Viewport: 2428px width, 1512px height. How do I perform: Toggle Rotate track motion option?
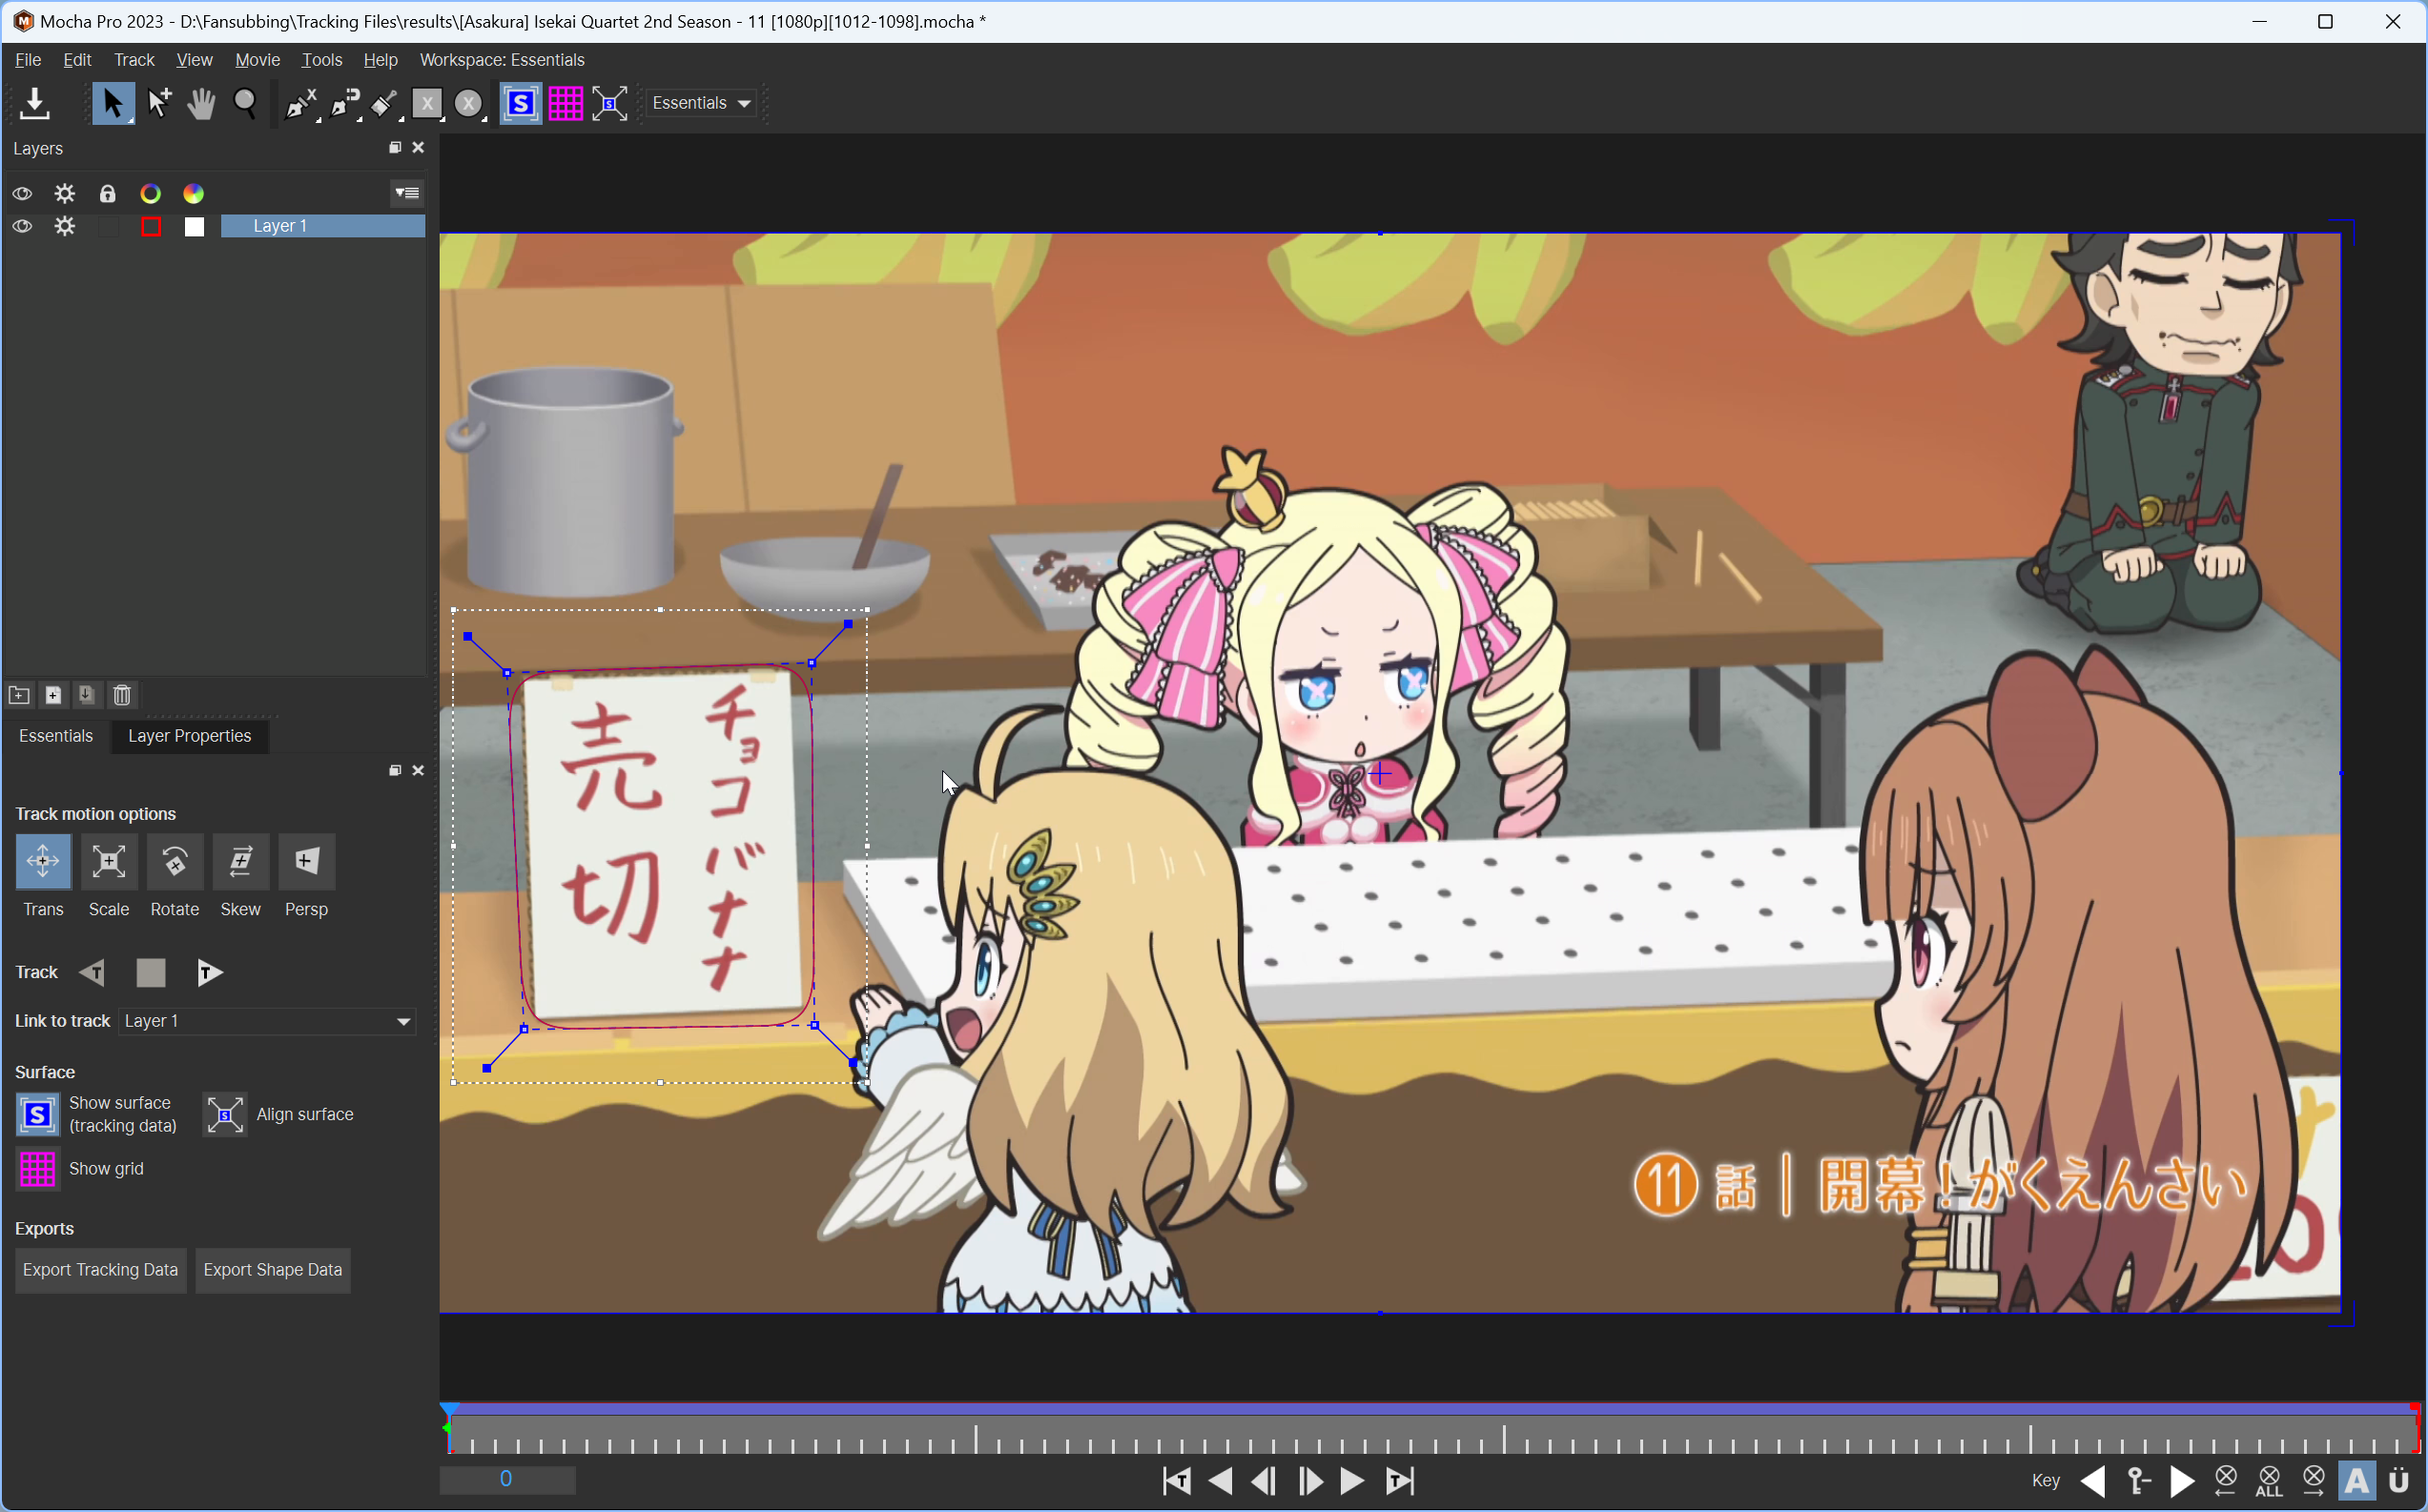(x=175, y=861)
